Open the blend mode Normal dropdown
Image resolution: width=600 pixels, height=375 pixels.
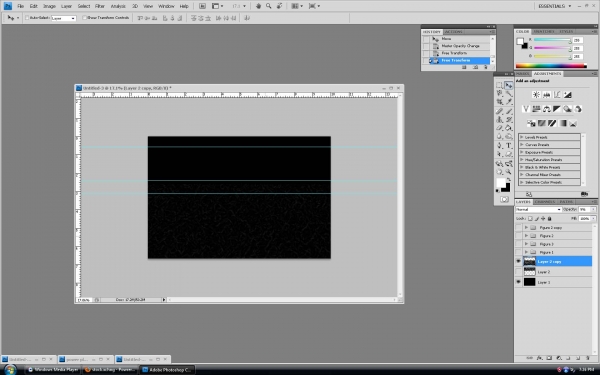coord(538,209)
